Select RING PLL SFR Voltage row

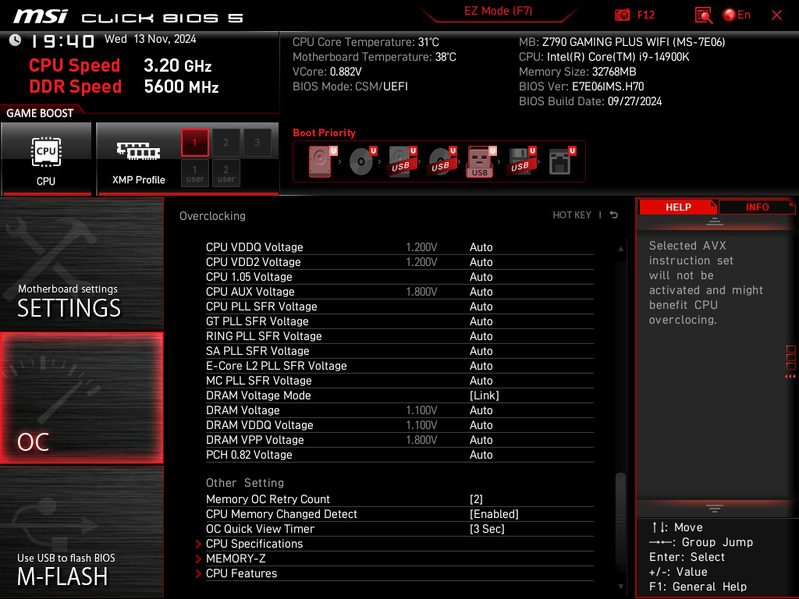[400, 336]
